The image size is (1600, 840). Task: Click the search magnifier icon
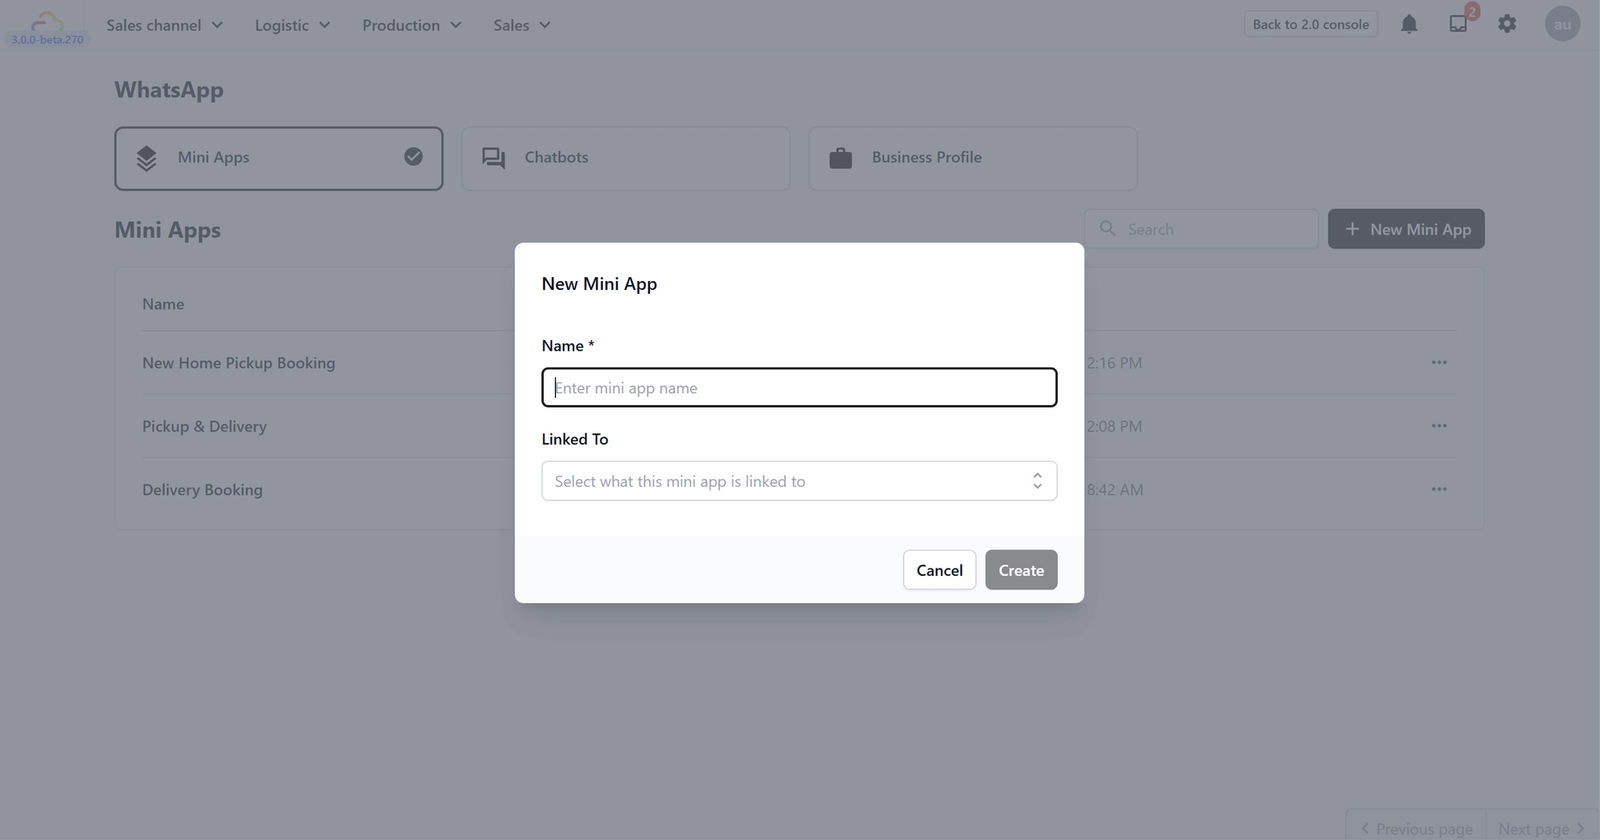click(1108, 229)
